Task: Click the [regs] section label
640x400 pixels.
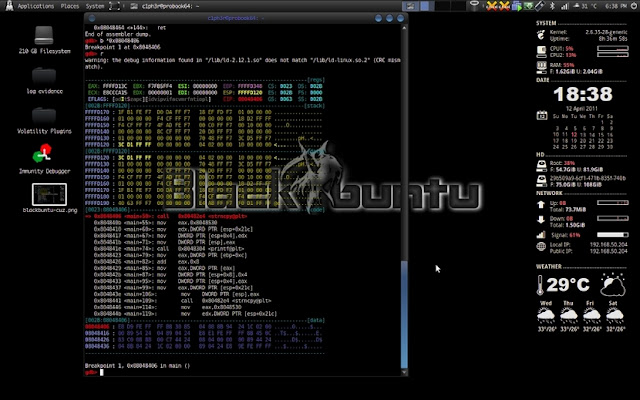Action: [x=316, y=80]
